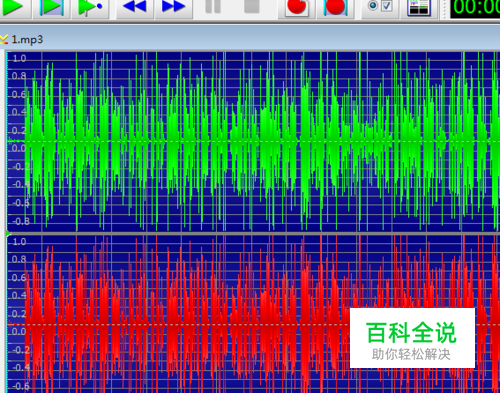Click the 1.0 amplitude label on the green channel
Image resolution: width=500 pixels, height=393 pixels.
click(19, 58)
